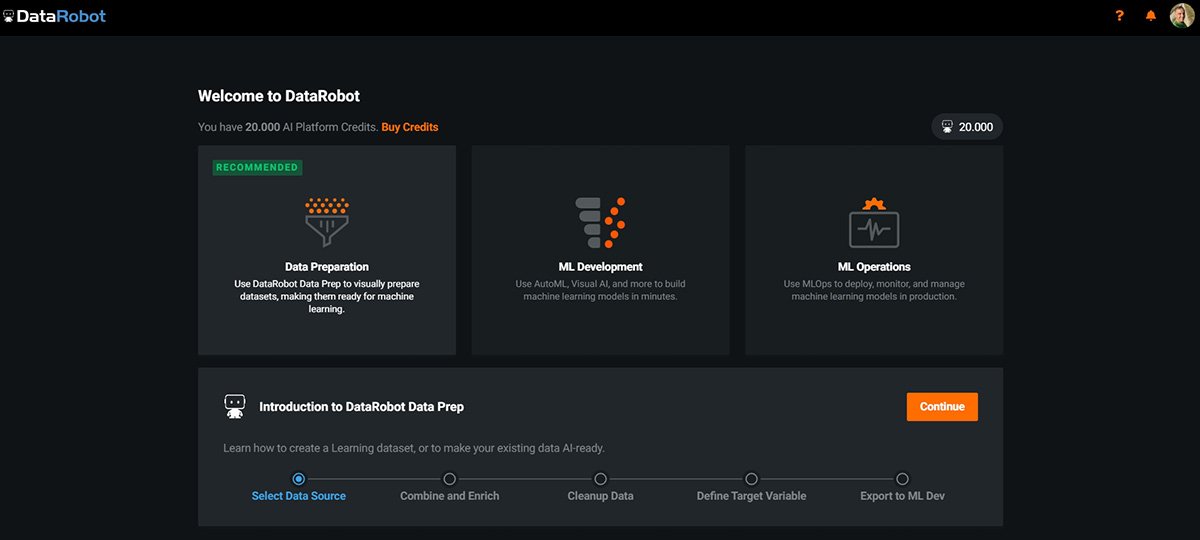Click the RECOMMENDED badge on Data Preparation
Viewport: 1200px width, 540px height.
(257, 167)
